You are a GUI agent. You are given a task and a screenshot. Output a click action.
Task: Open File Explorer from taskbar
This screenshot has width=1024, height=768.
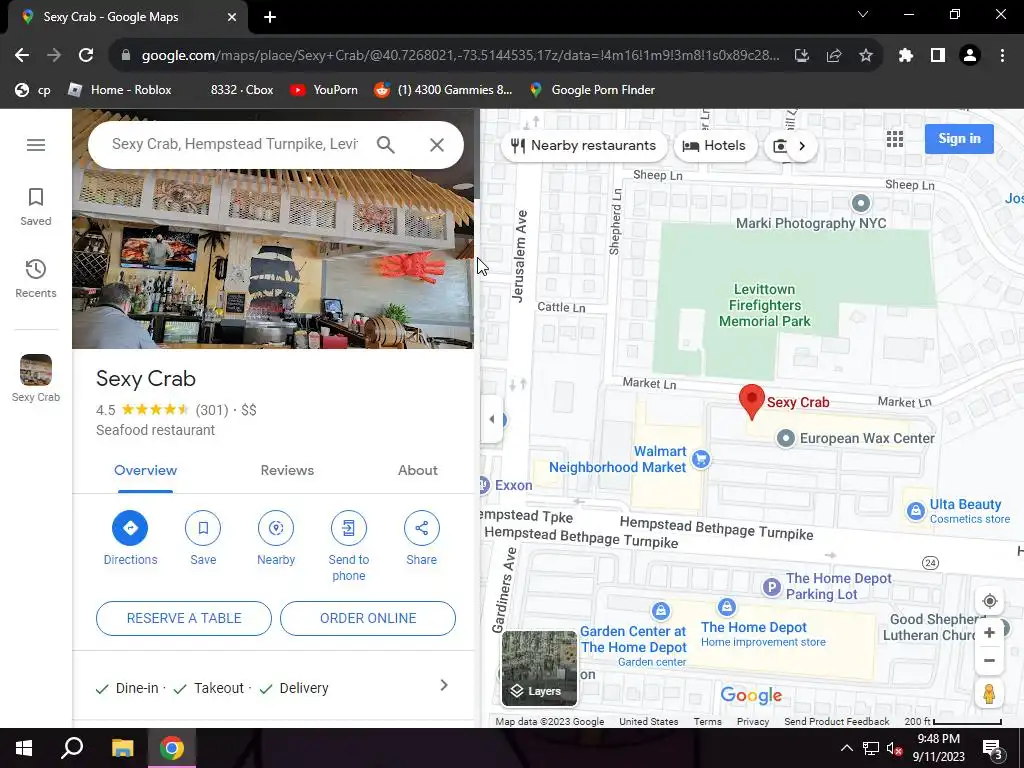click(122, 748)
